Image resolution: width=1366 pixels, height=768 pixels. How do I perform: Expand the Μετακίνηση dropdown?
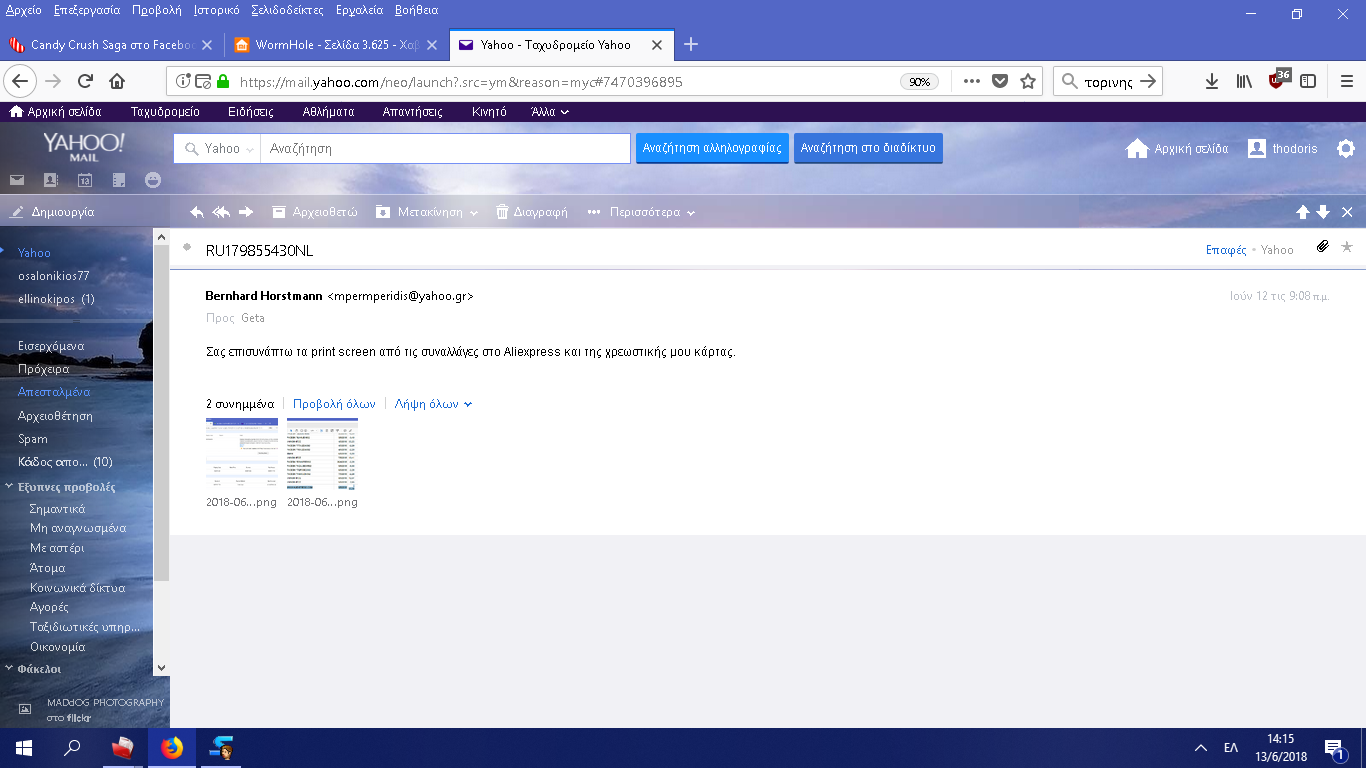(473, 213)
